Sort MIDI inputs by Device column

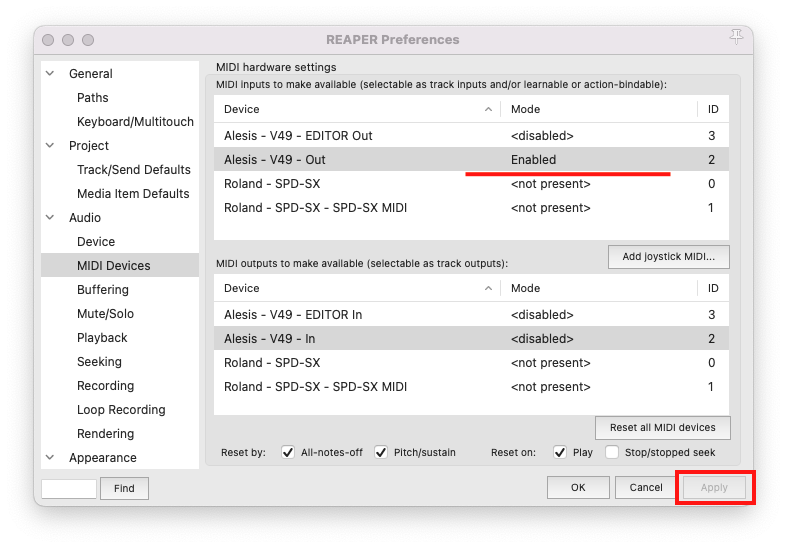[x=357, y=109]
